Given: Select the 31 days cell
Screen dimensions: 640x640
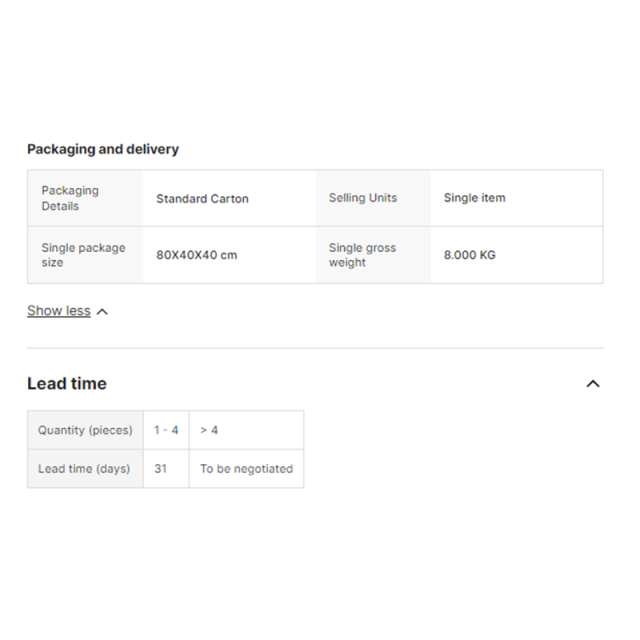Looking at the screenshot, I should [166, 469].
